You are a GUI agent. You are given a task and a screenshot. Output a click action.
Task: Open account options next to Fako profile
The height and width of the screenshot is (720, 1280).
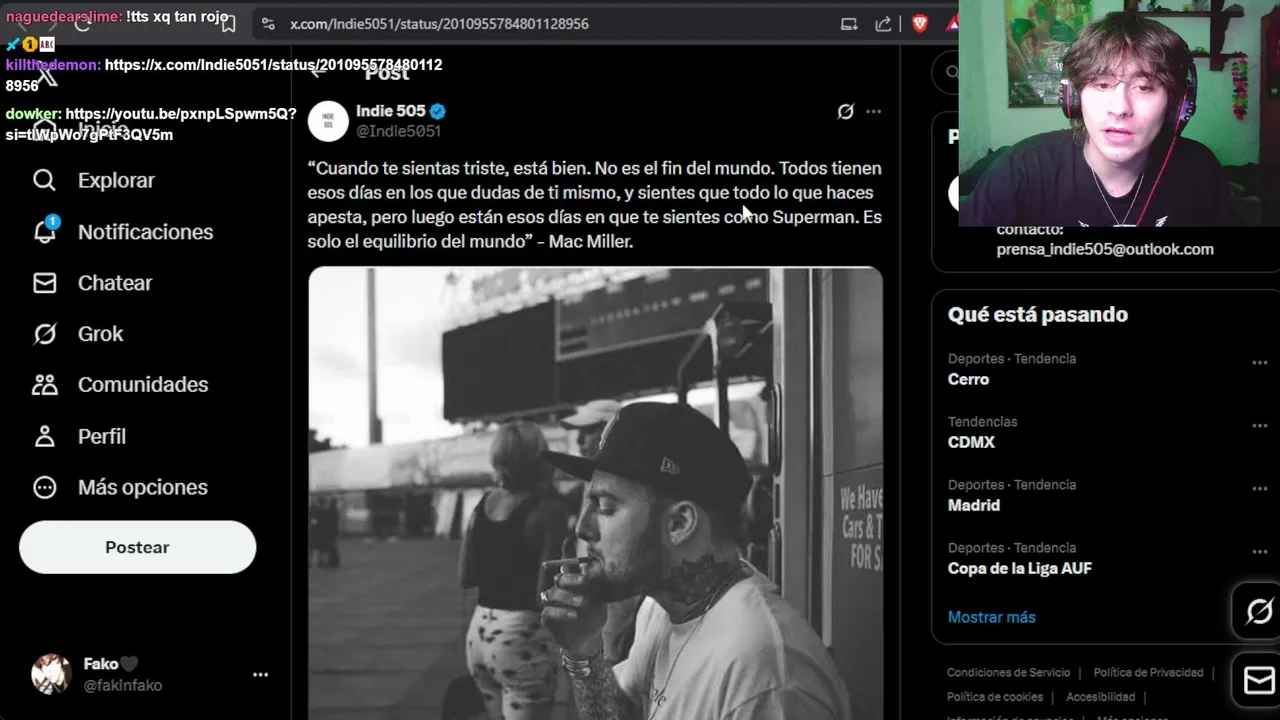260,675
